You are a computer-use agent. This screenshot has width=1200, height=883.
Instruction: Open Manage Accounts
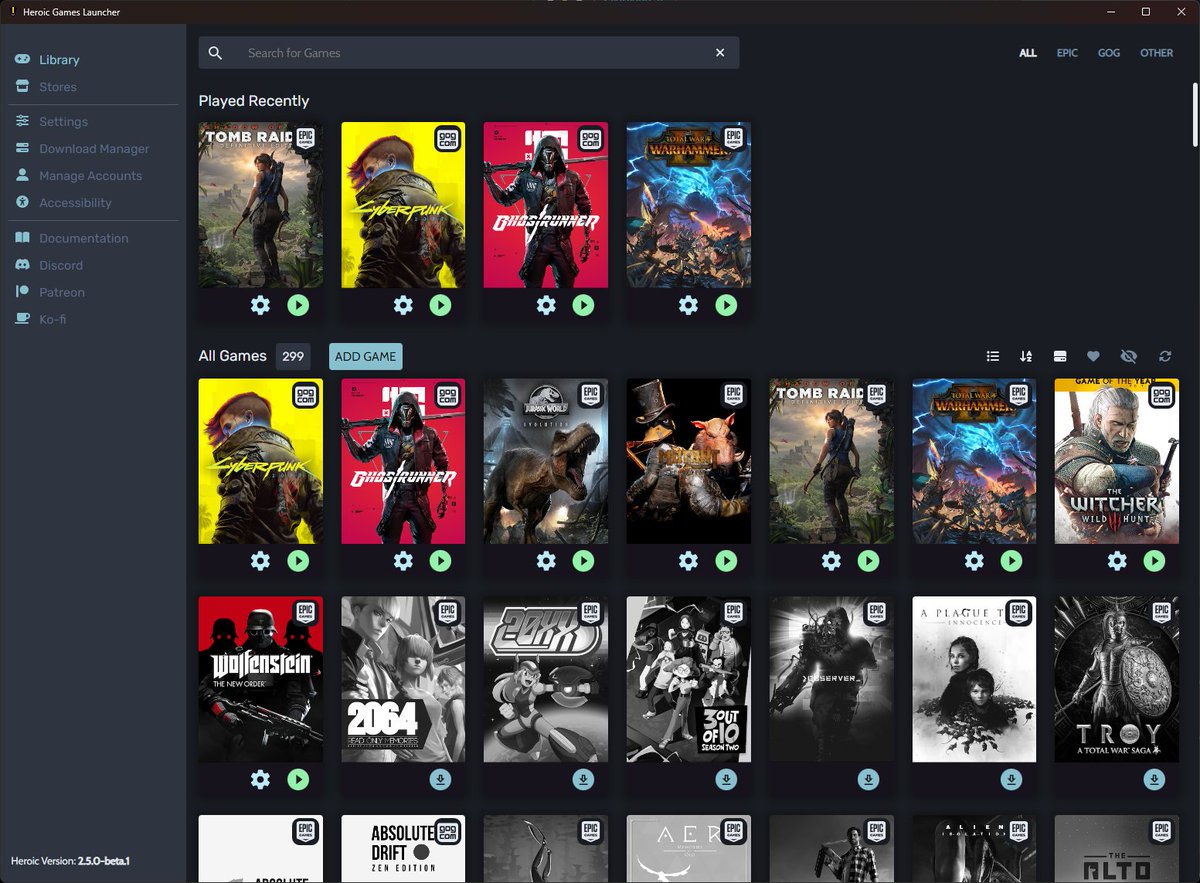tap(78, 175)
